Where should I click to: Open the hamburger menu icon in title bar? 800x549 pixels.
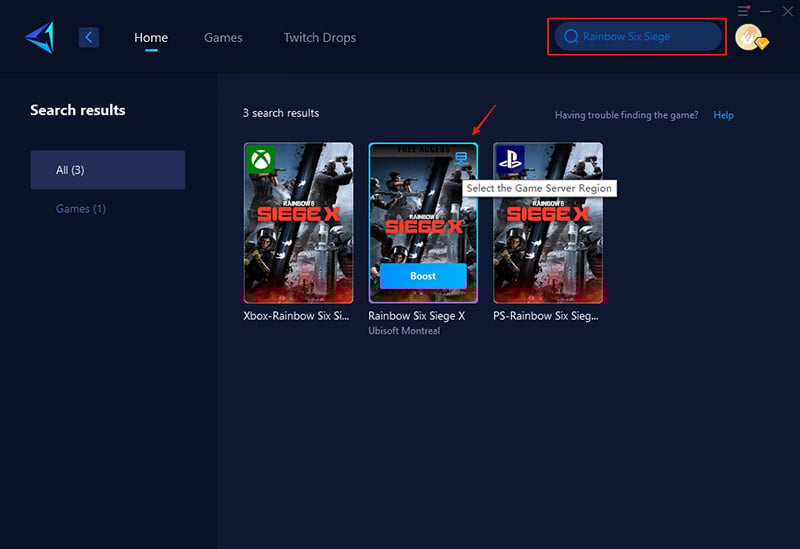pyautogui.click(x=743, y=11)
